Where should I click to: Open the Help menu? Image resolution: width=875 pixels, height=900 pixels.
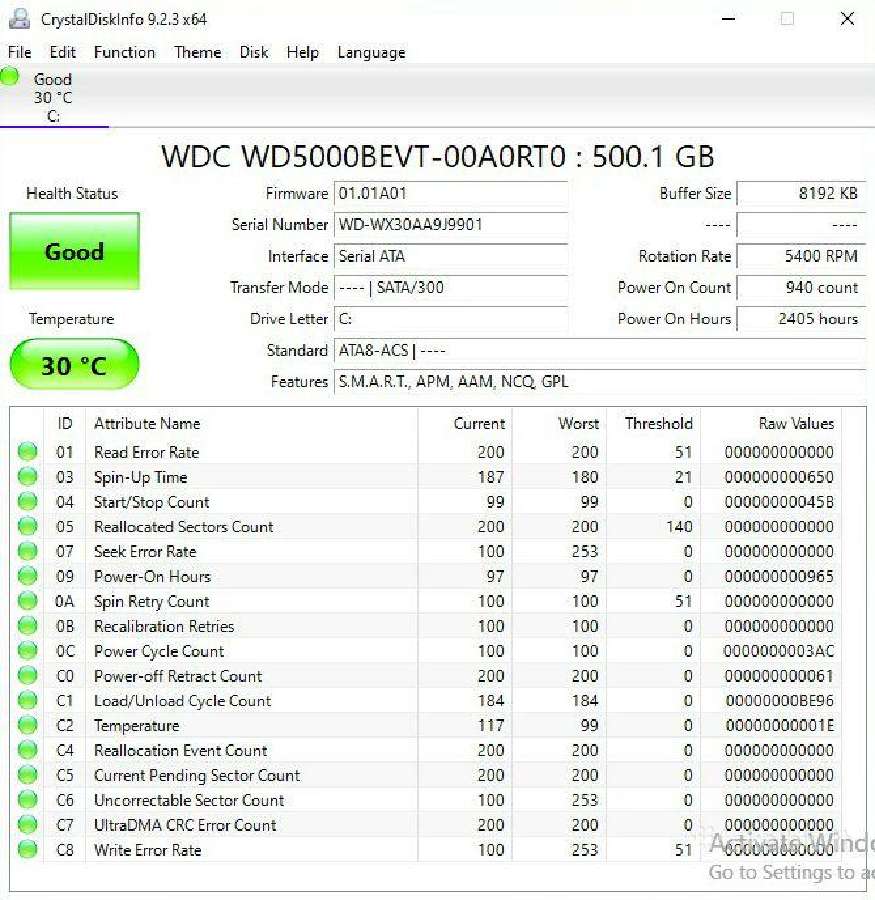tap(303, 52)
